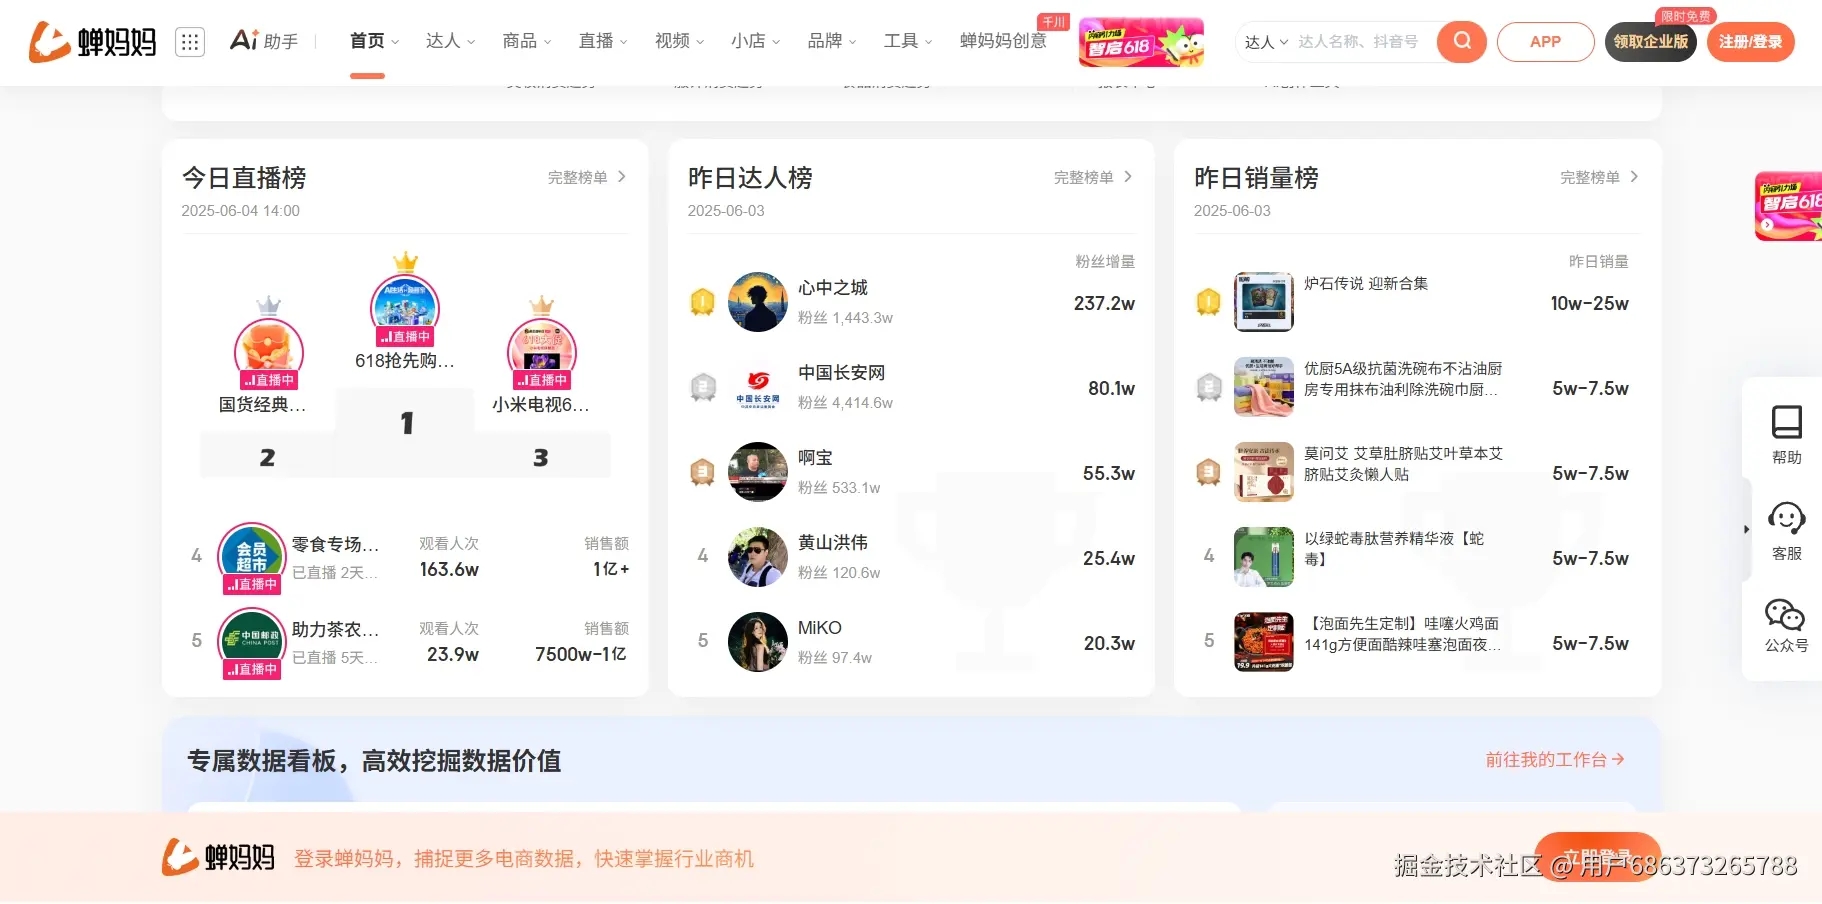Viewport: 1822px width, 904px height.
Task: Open avatar of 618抢先购 livestream ranked first
Action: 405,307
